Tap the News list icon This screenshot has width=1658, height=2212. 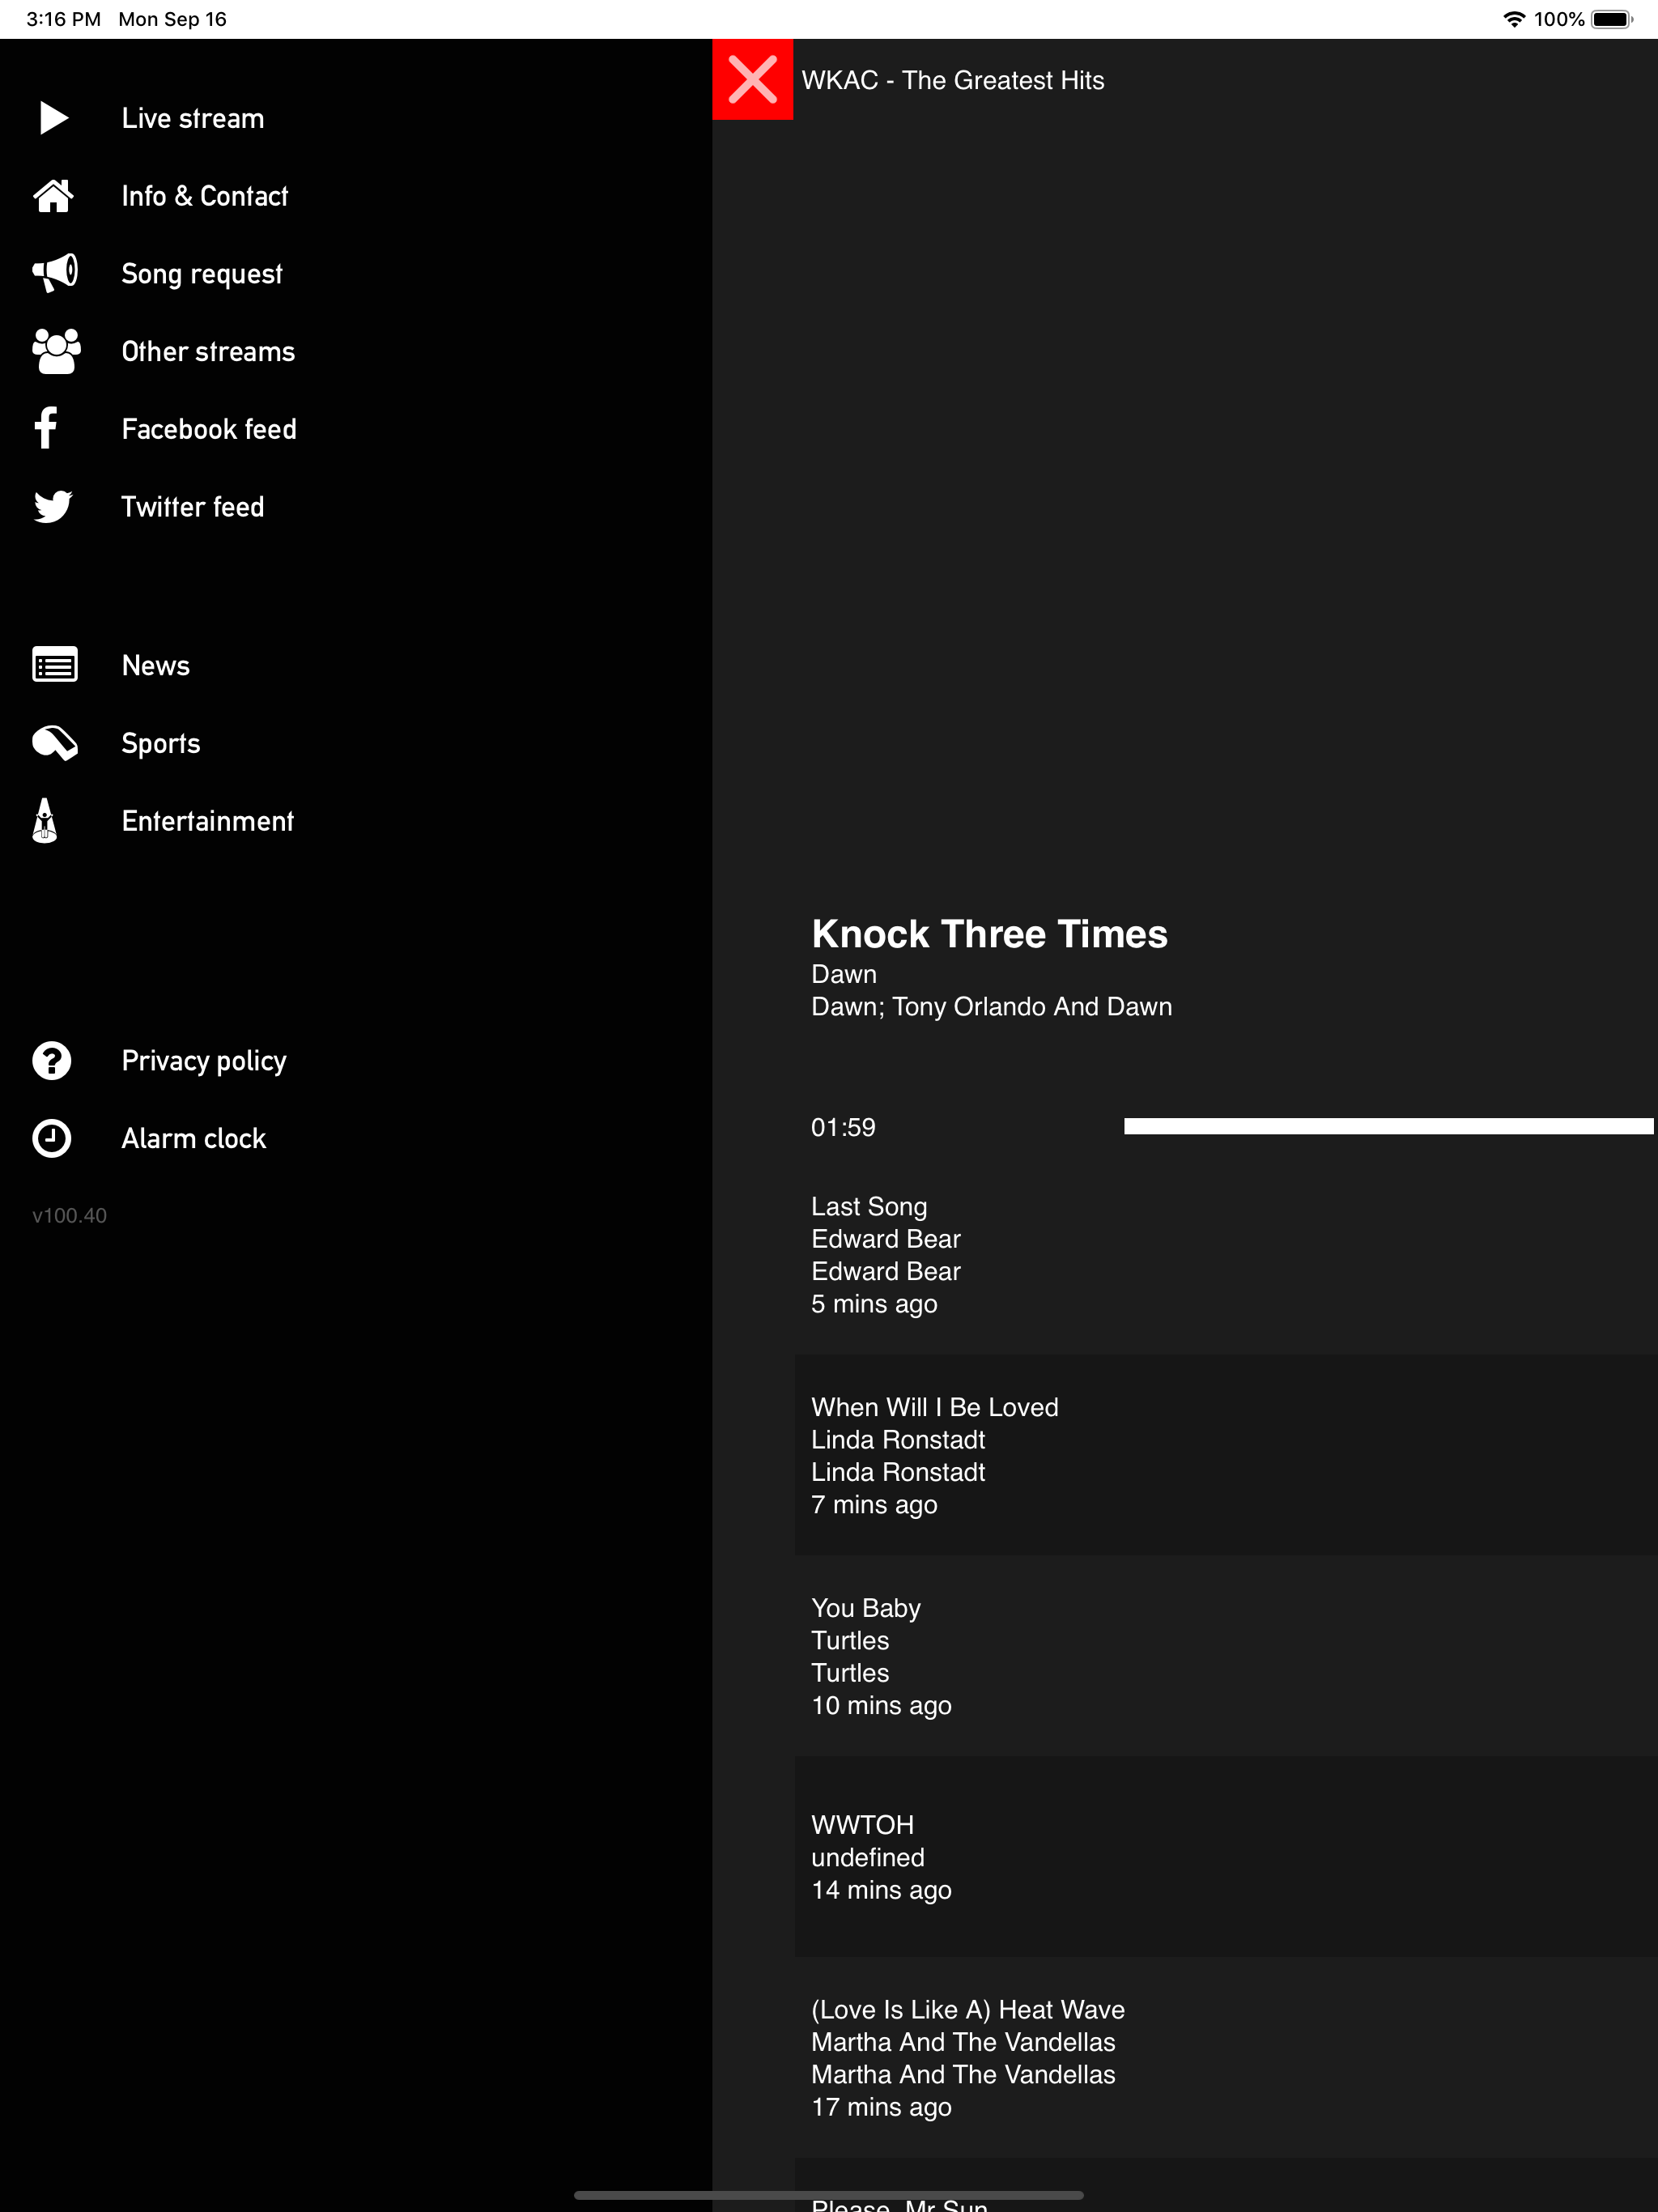55,665
